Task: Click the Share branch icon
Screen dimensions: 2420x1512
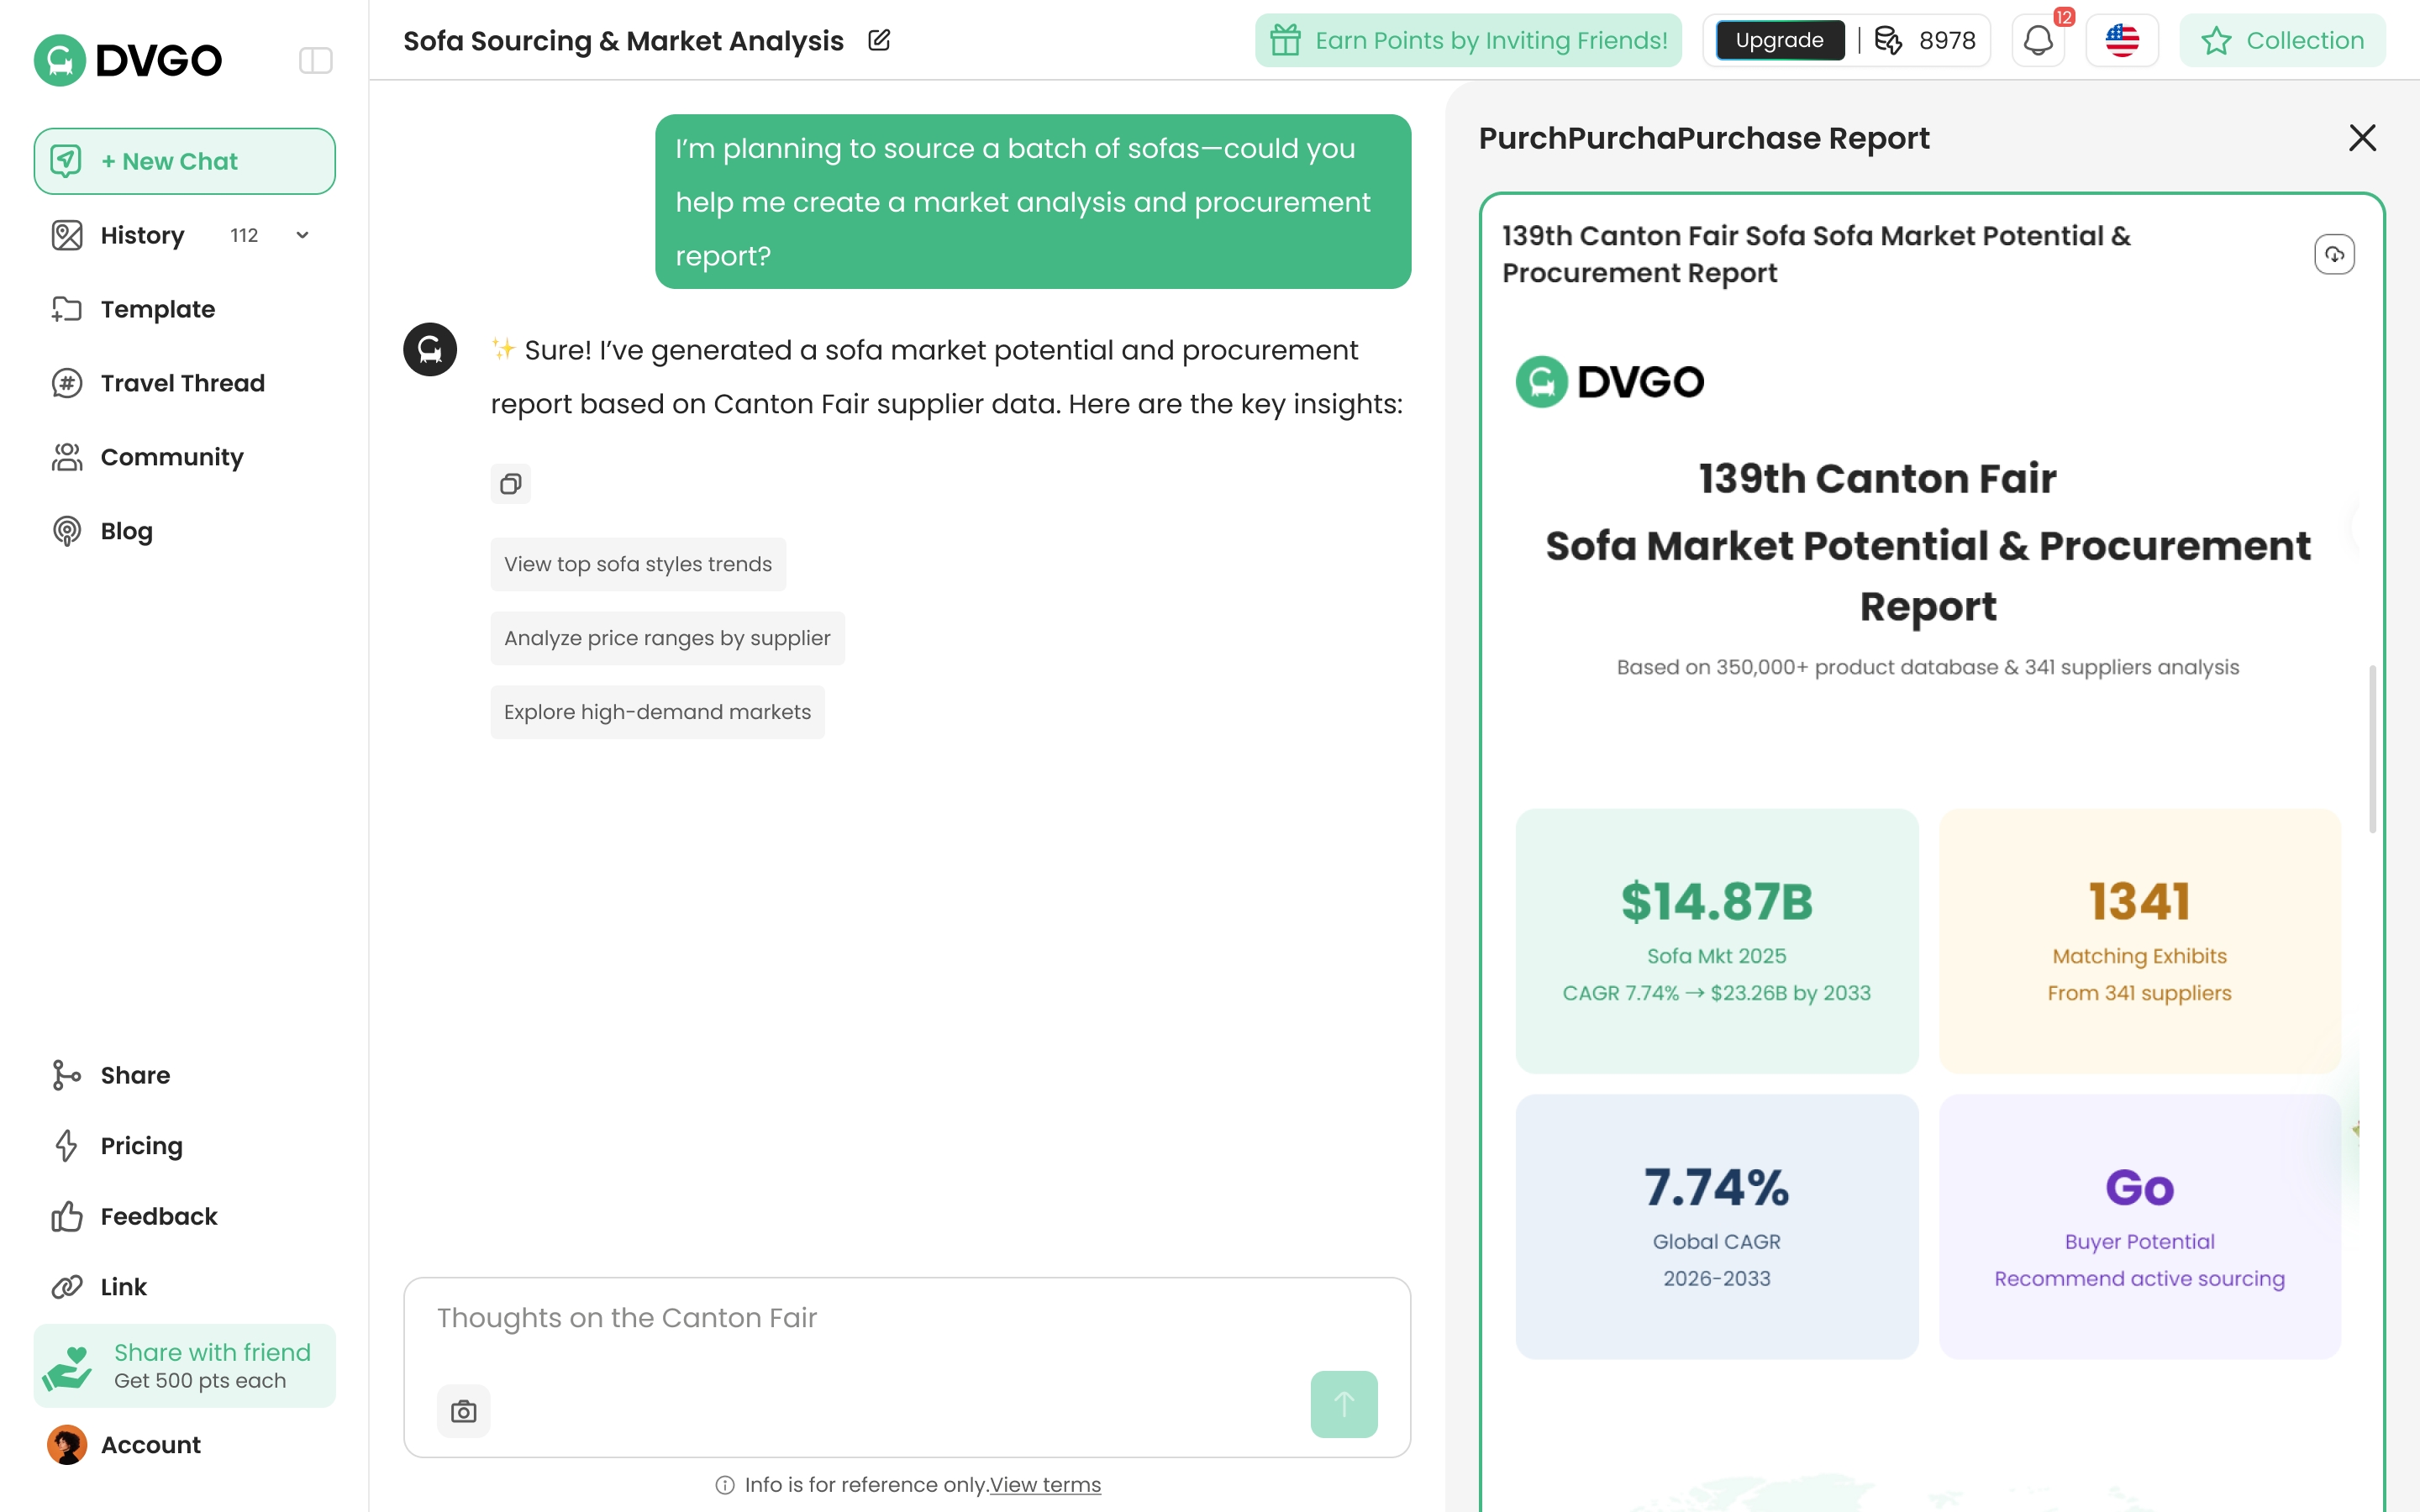Action: tap(67, 1075)
